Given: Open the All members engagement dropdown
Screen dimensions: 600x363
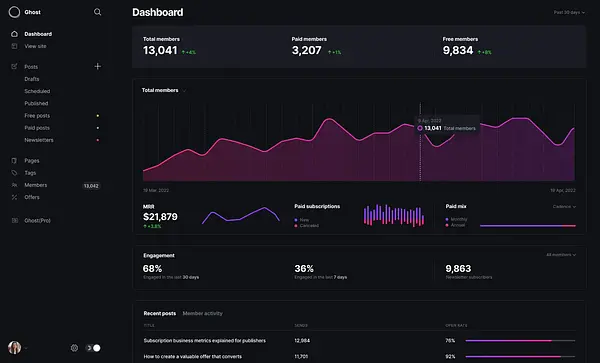Looking at the screenshot, I should 561,255.
